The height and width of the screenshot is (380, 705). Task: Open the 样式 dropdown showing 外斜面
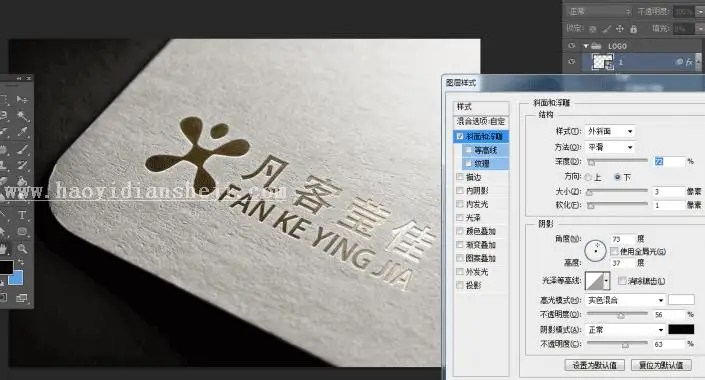coord(610,131)
